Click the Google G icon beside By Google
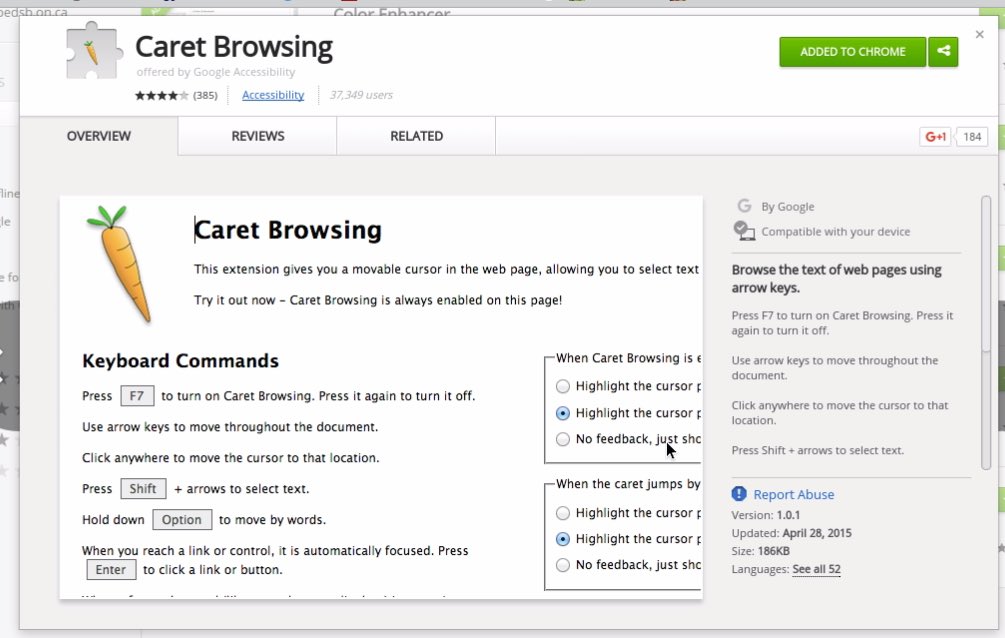1005x638 pixels. tap(744, 206)
